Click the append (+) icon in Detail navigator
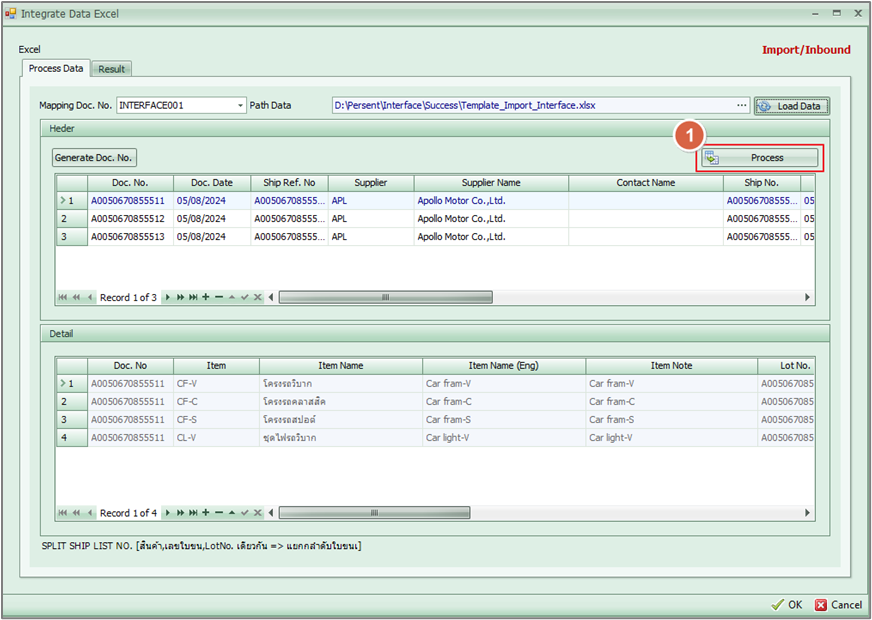The image size is (872, 620). (x=206, y=513)
